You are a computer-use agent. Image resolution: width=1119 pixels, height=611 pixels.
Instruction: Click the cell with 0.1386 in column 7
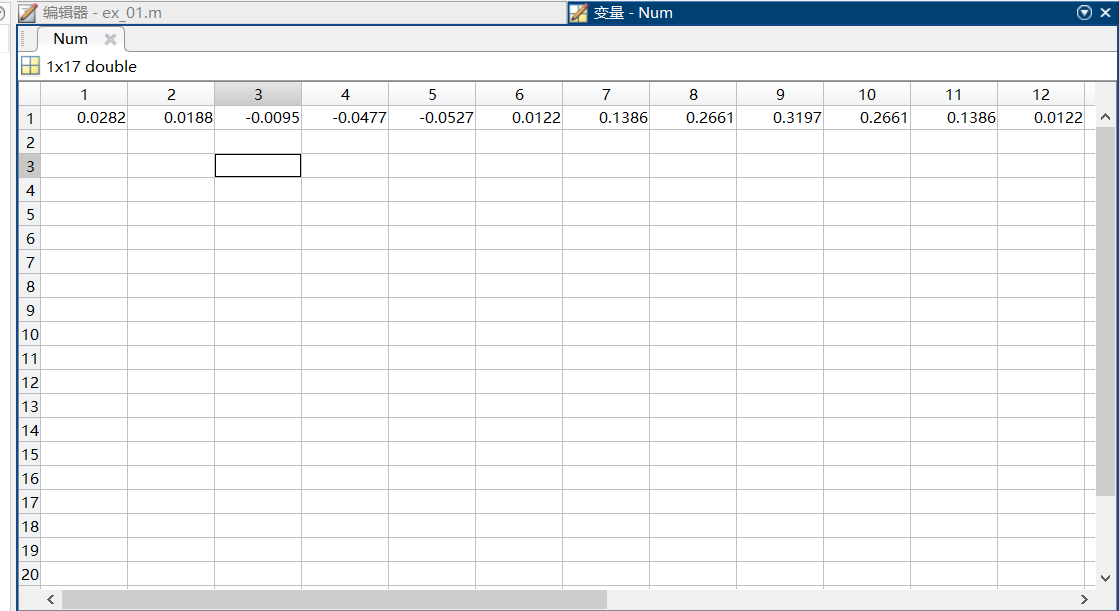coord(607,118)
